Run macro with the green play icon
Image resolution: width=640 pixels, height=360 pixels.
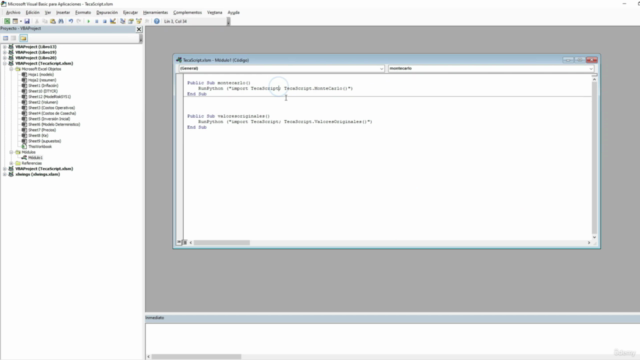coord(89,21)
